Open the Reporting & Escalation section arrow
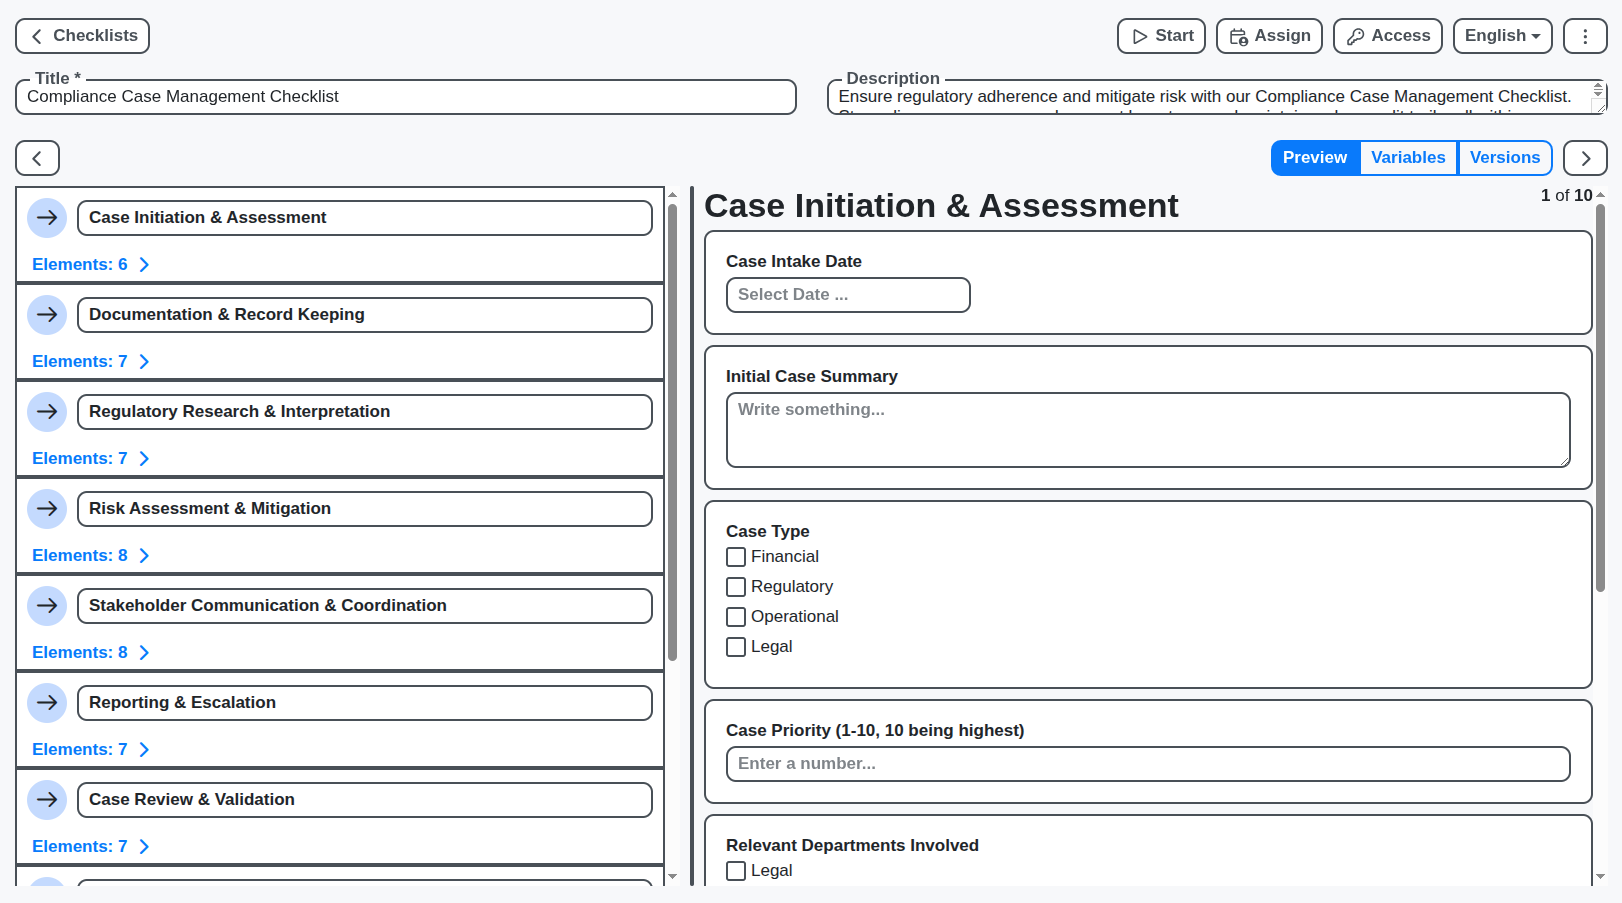1622x903 pixels. [47, 702]
